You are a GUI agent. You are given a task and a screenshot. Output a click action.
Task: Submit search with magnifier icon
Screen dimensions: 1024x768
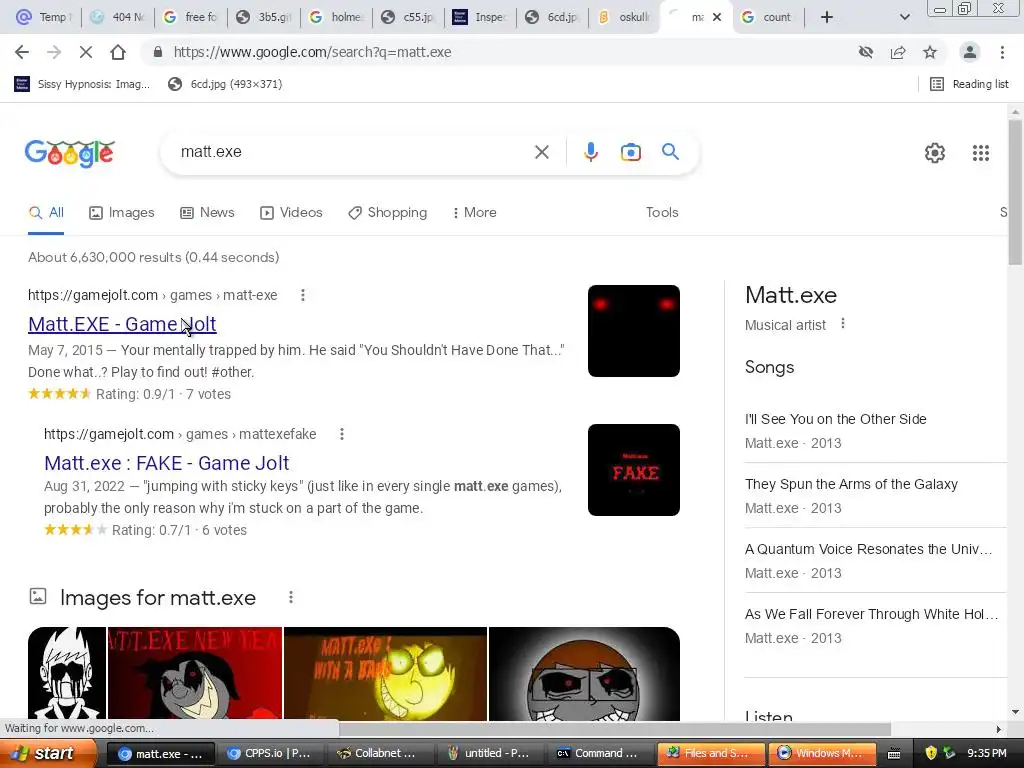(670, 152)
